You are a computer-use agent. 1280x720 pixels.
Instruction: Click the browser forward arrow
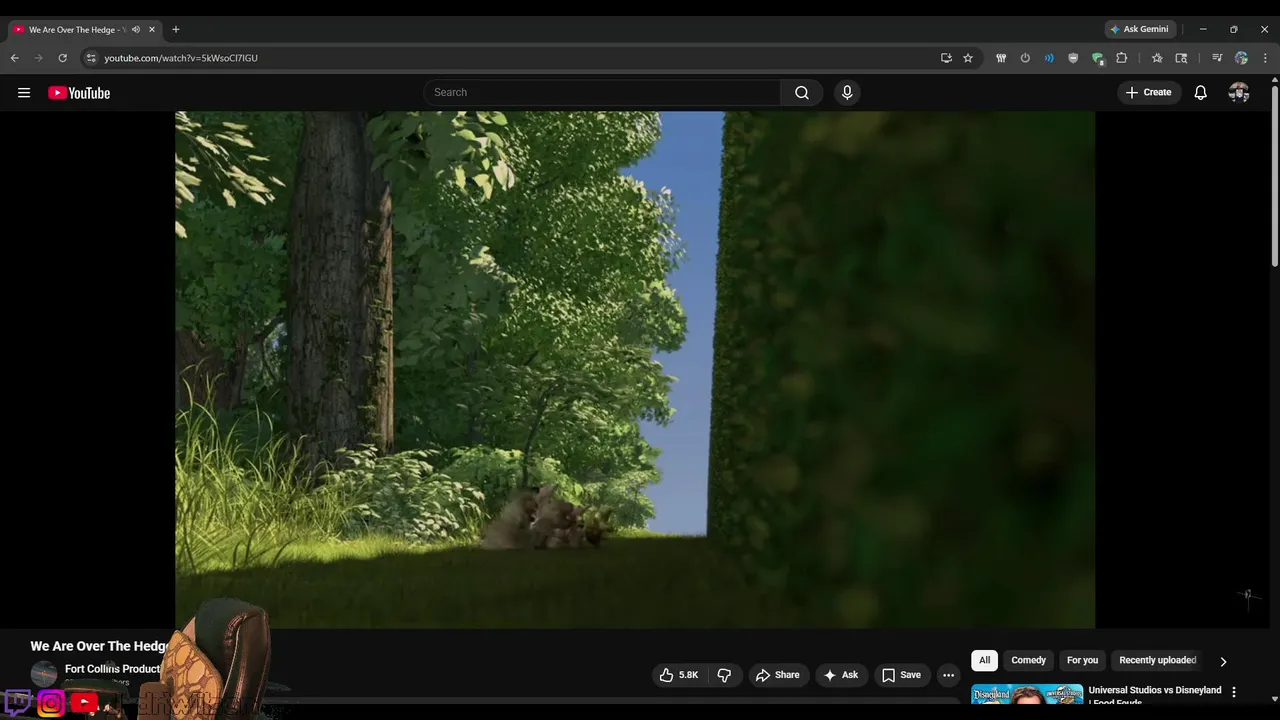point(39,58)
